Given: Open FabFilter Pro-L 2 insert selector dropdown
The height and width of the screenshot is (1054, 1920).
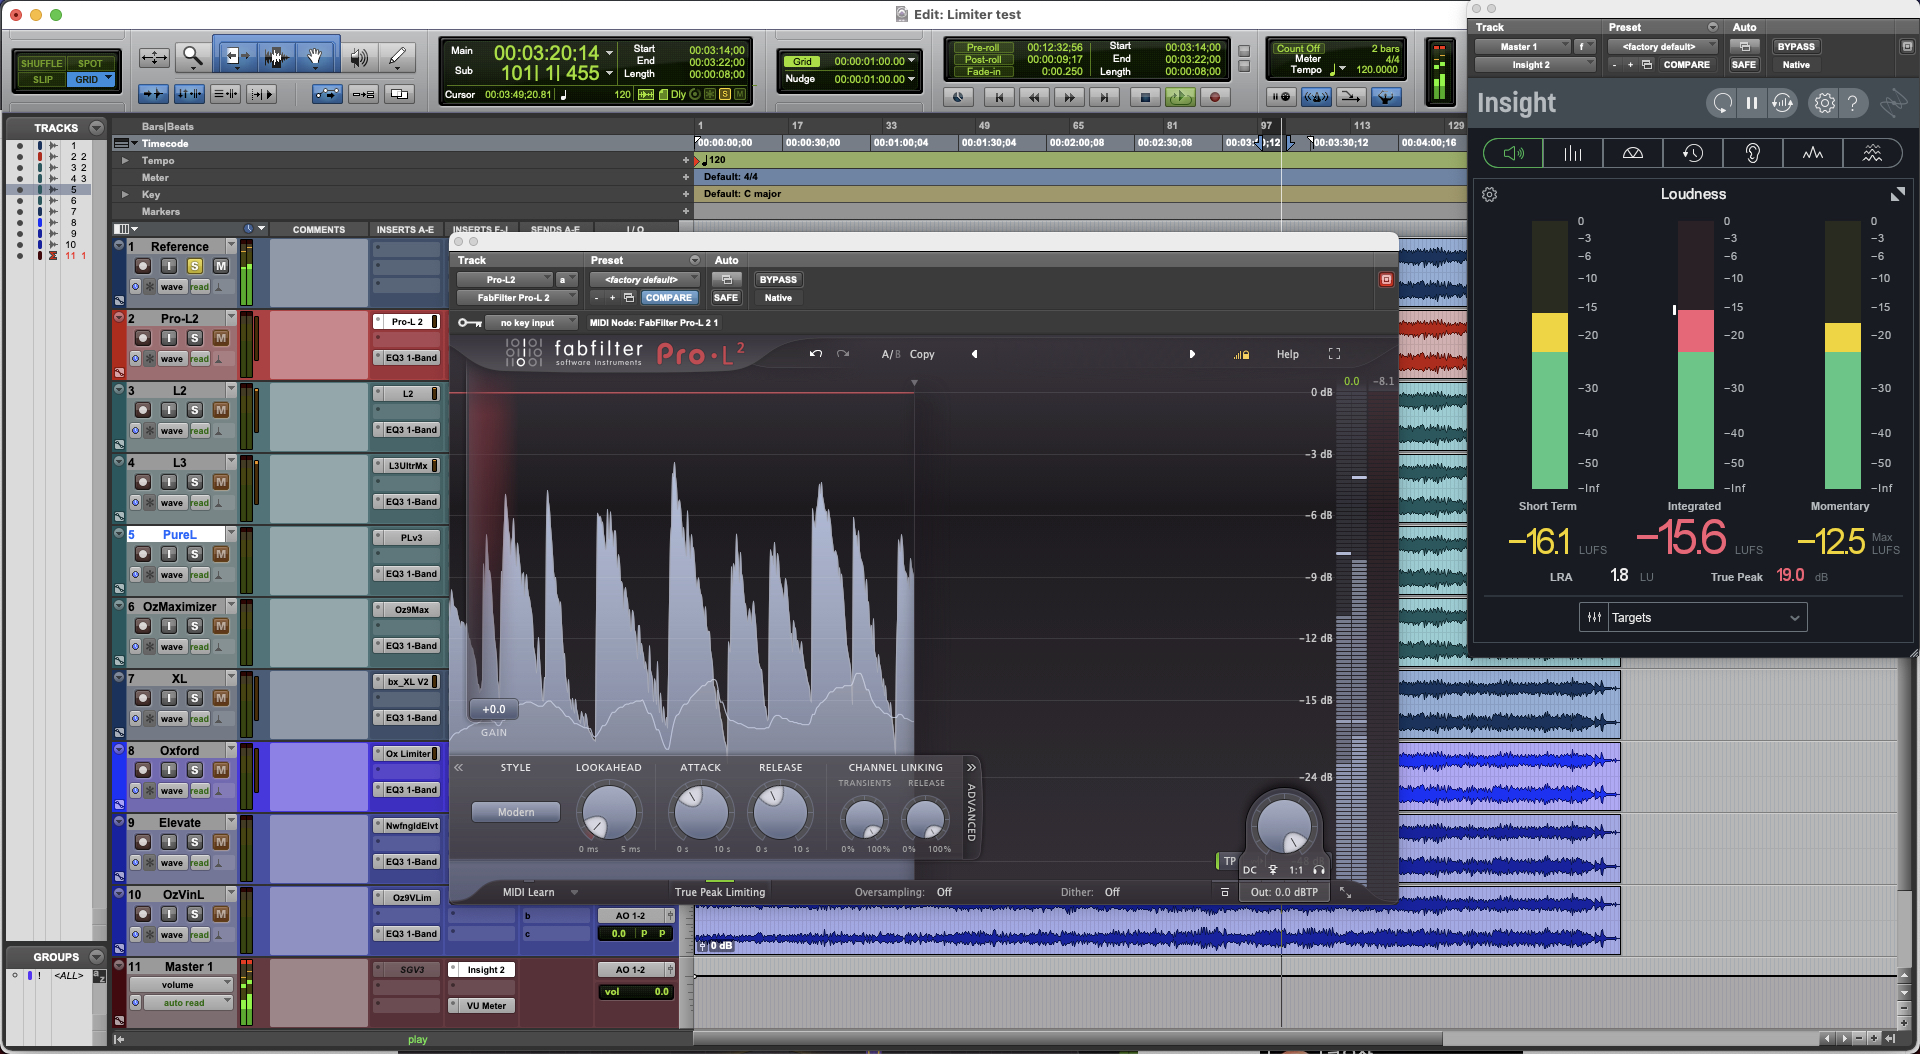Looking at the screenshot, I should [518, 298].
